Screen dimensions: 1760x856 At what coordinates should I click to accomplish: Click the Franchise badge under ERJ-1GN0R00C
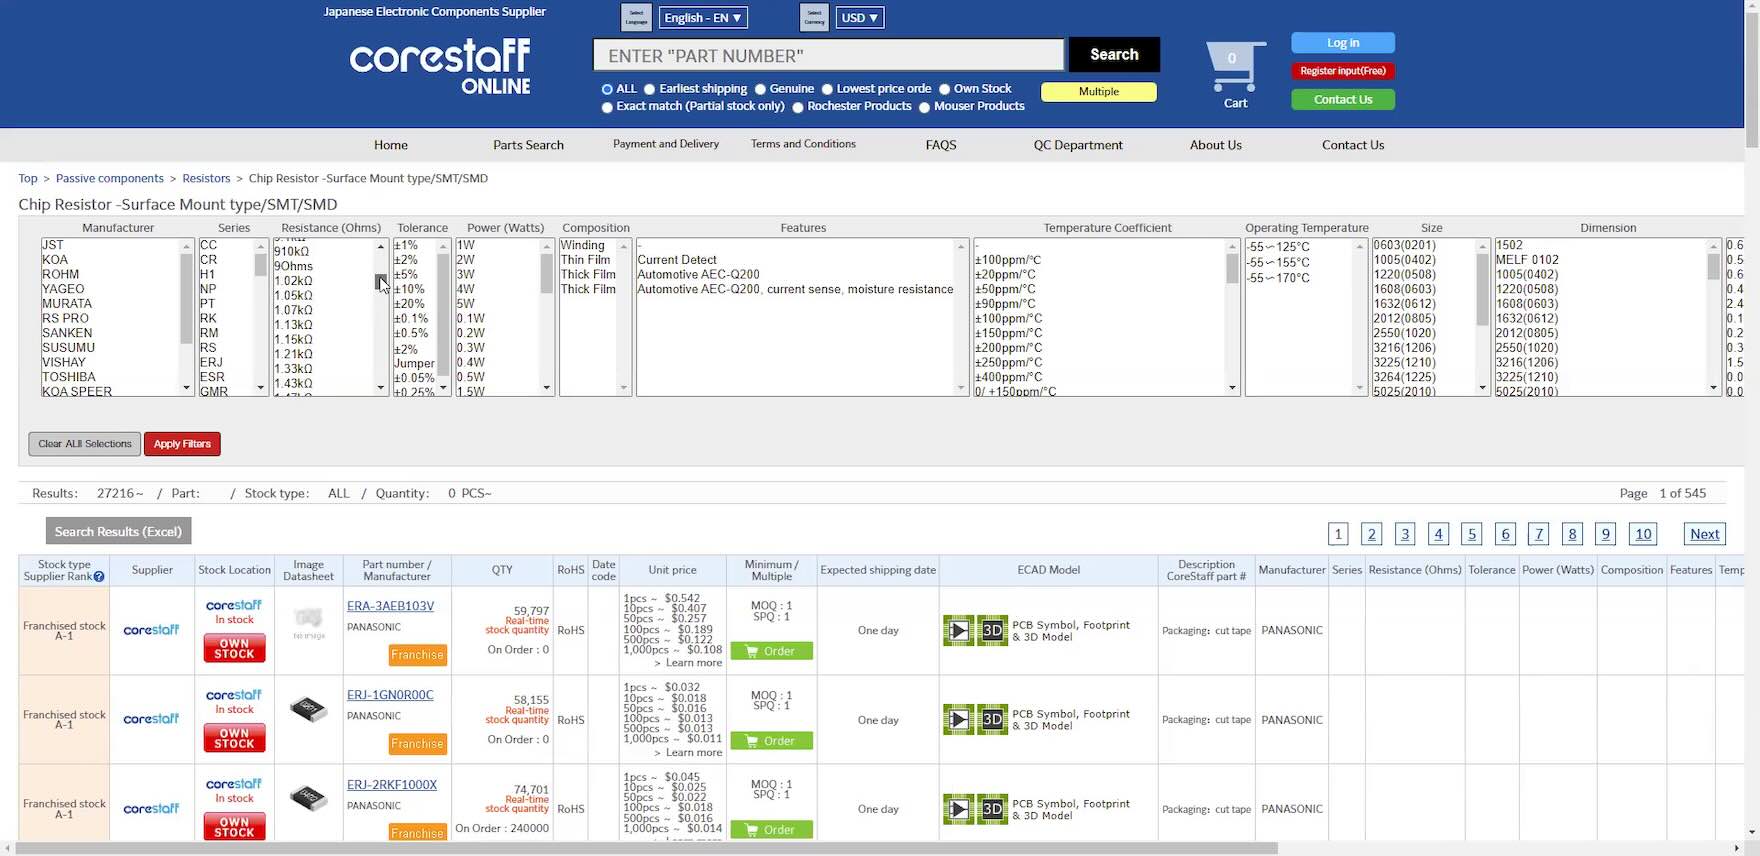[x=417, y=744]
